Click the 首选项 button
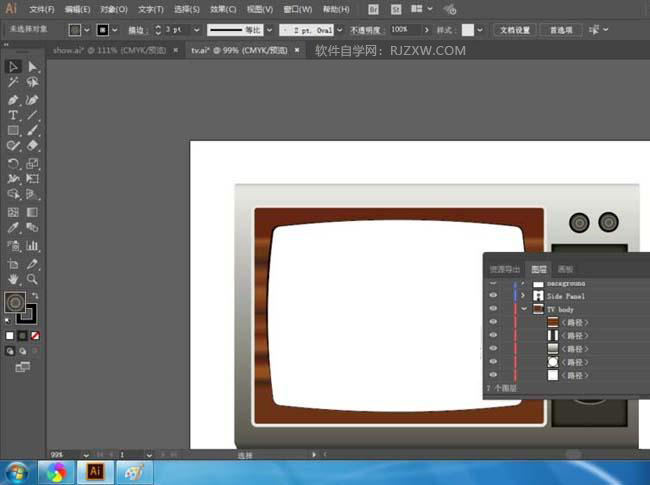The height and width of the screenshot is (485, 650). [560, 30]
